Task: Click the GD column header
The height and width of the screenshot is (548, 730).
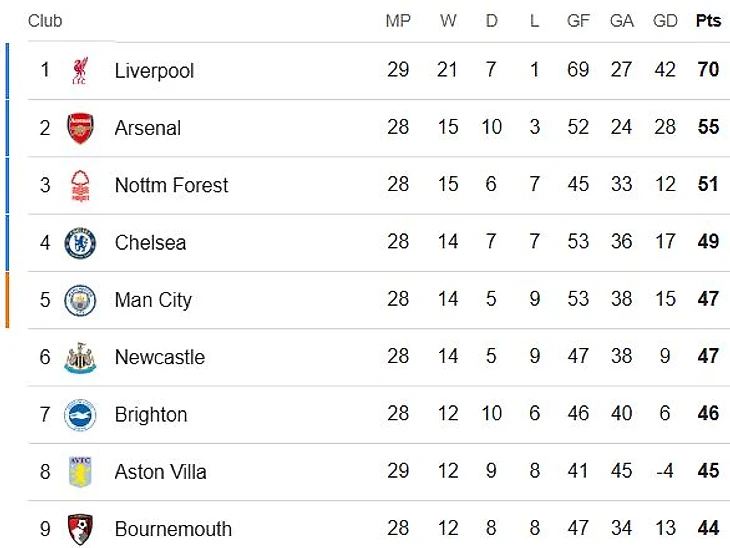Action: [x=665, y=21]
